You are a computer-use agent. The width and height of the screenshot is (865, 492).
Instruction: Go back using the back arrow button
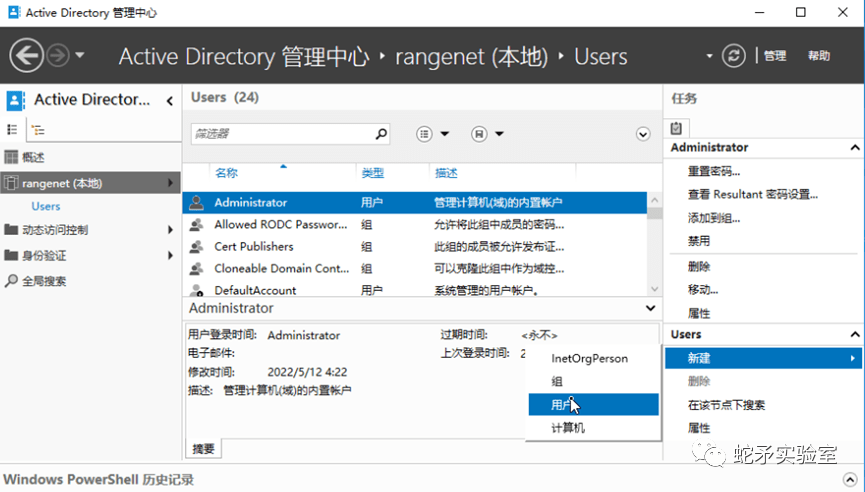coord(26,55)
